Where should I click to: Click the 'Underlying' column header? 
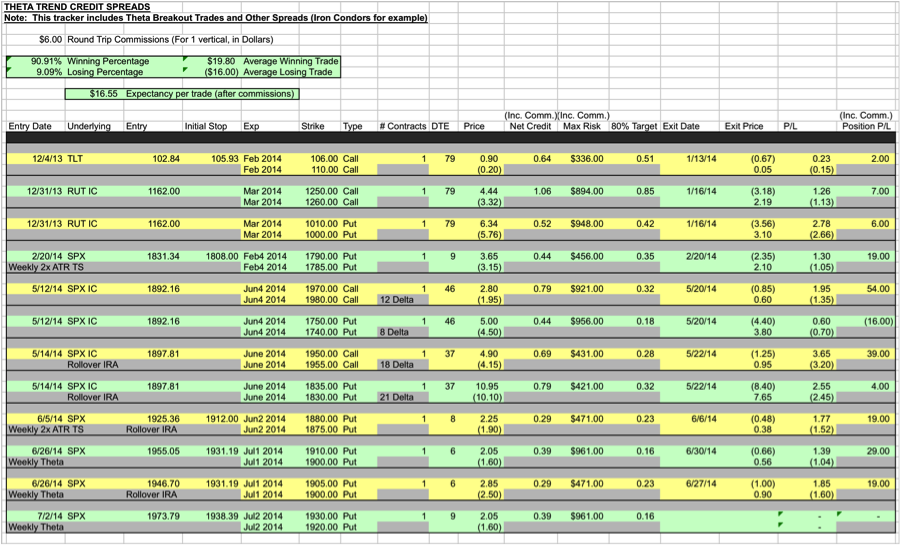point(88,126)
